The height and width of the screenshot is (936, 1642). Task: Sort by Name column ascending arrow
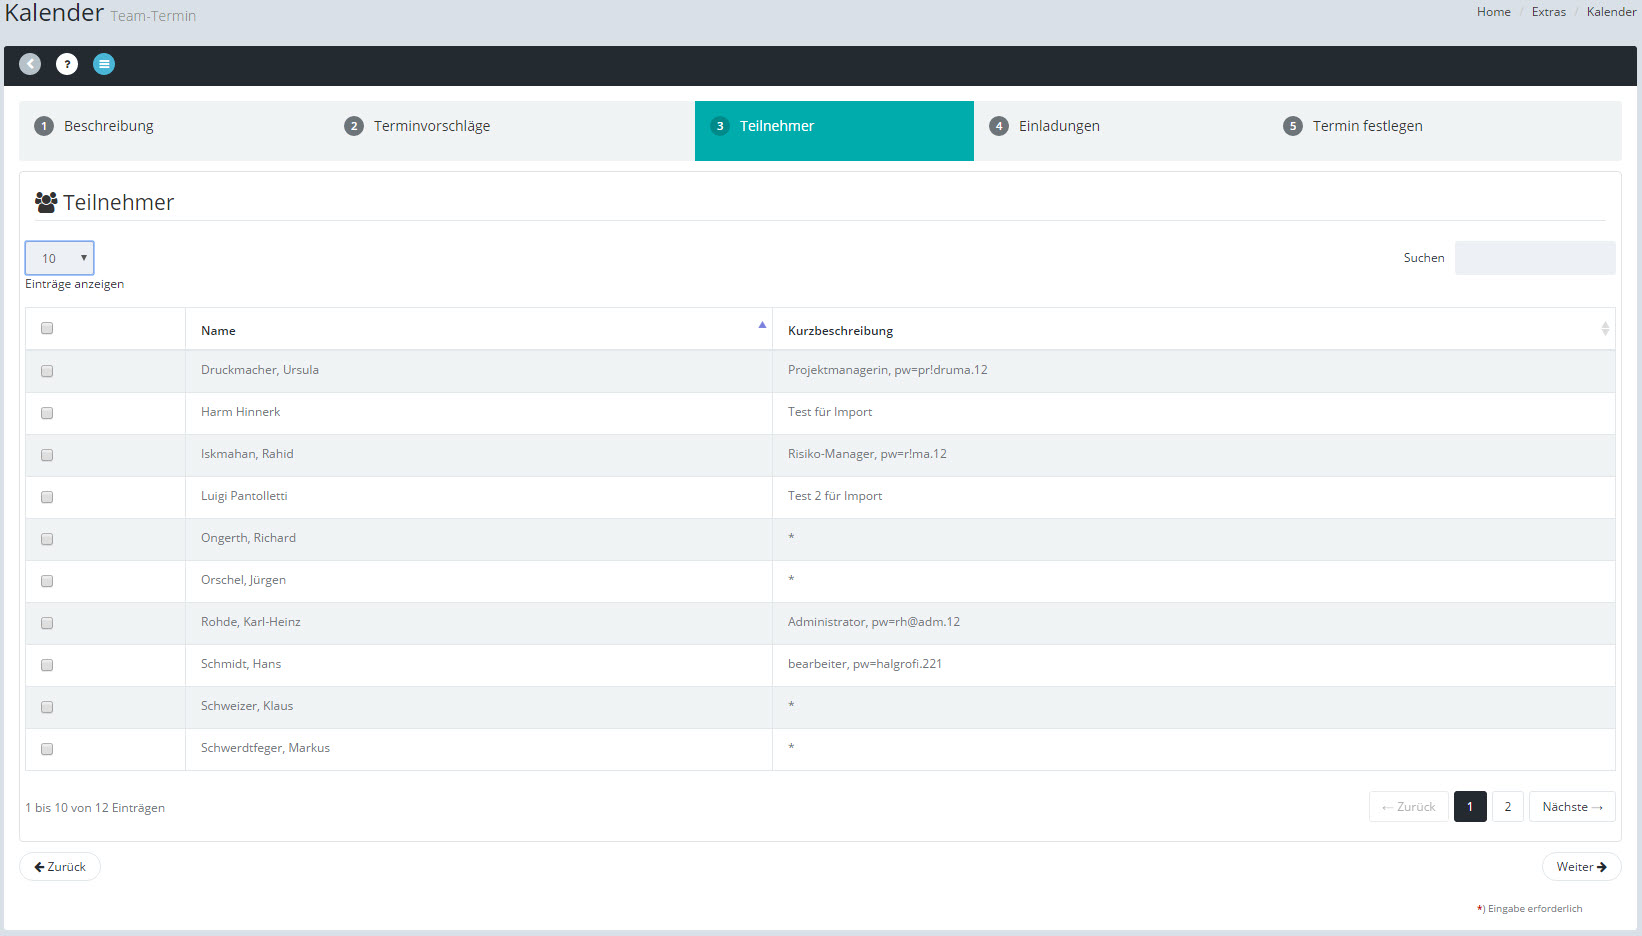click(x=762, y=325)
